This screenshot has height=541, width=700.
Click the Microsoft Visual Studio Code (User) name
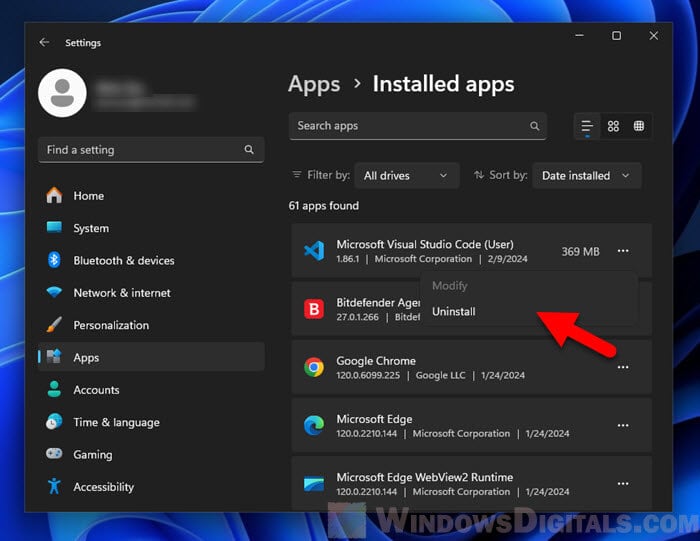click(x=425, y=244)
